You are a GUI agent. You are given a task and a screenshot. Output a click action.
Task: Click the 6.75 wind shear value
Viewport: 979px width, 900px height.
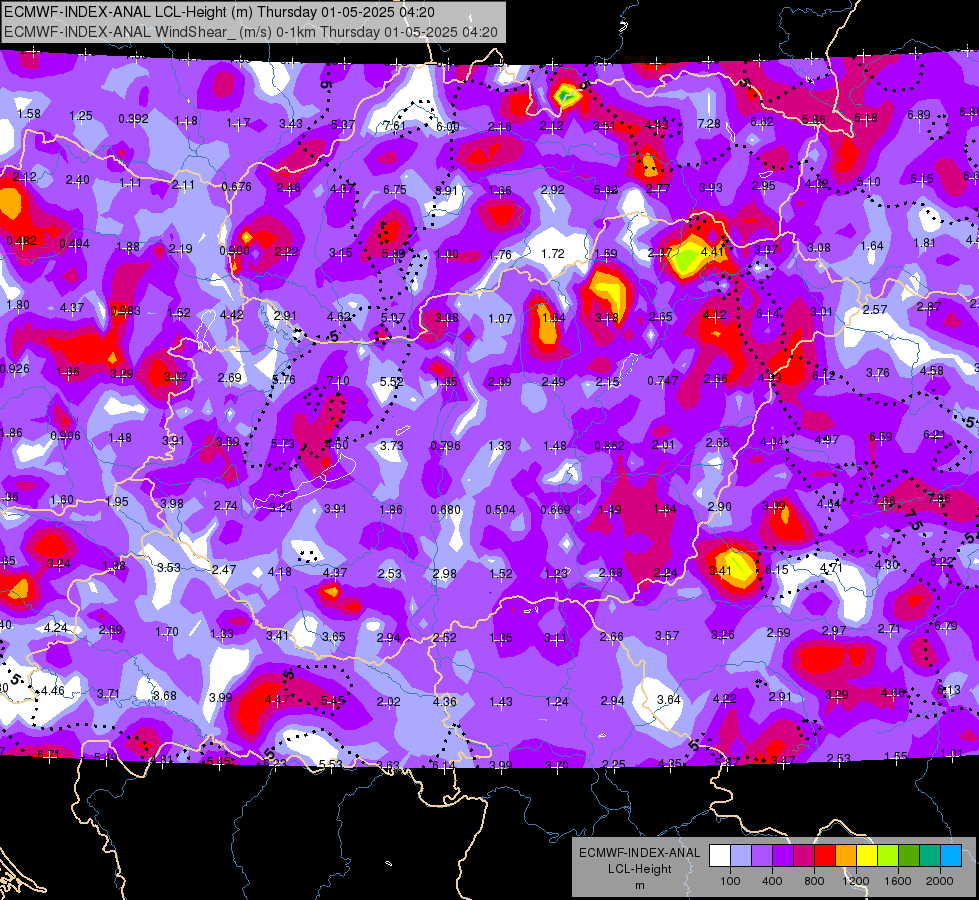click(x=395, y=189)
